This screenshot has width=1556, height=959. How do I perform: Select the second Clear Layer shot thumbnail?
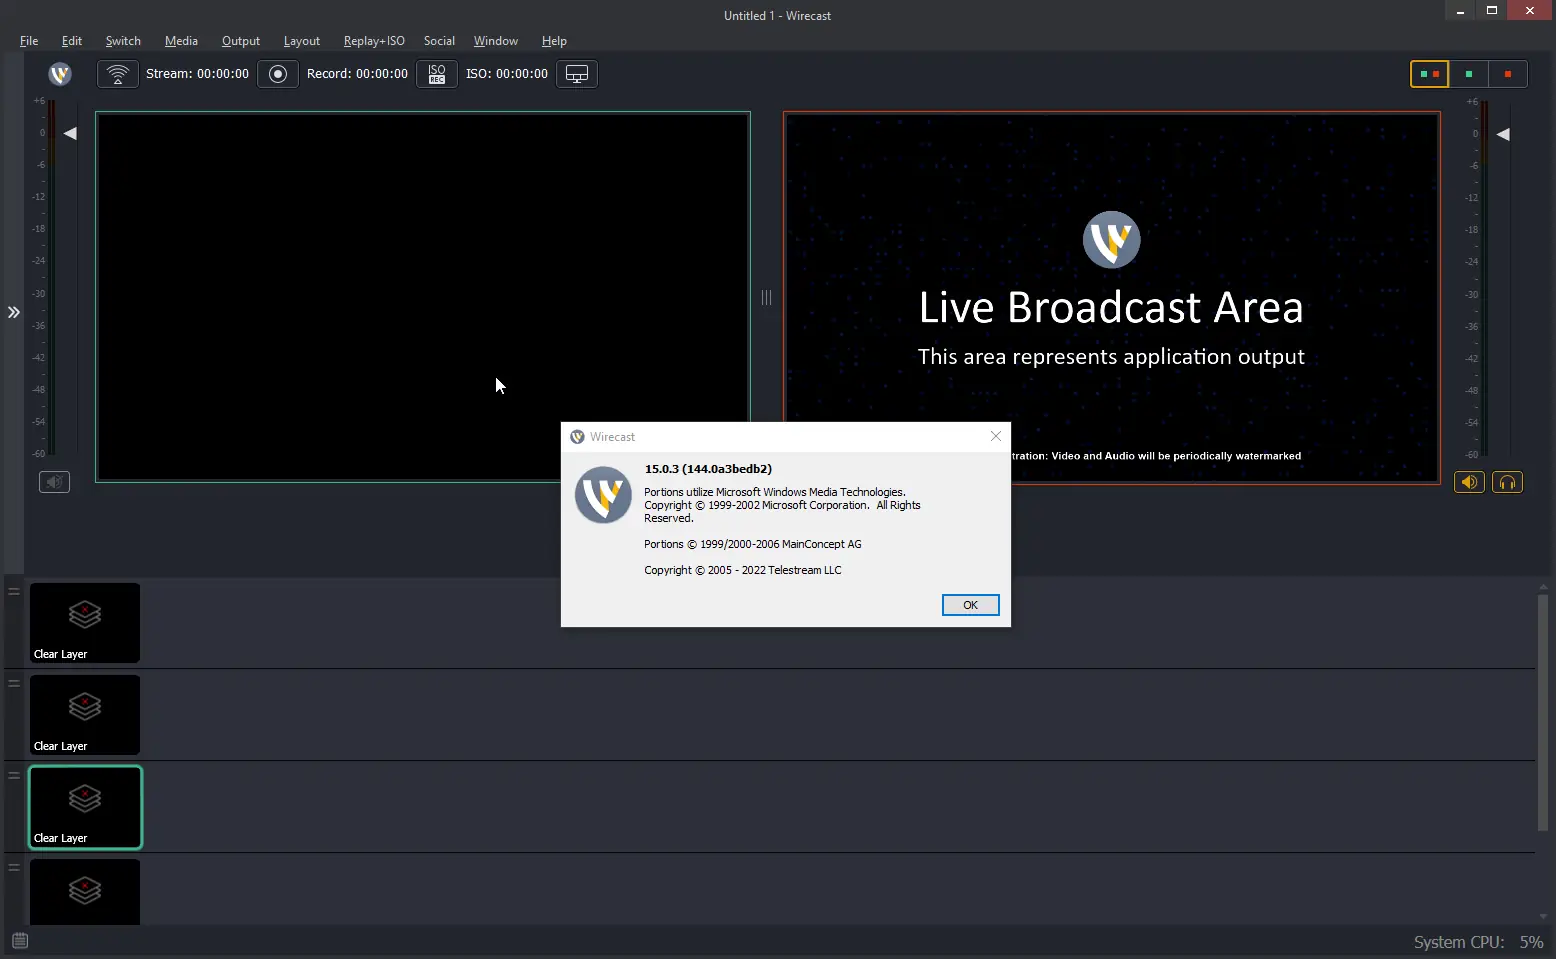[85, 715]
